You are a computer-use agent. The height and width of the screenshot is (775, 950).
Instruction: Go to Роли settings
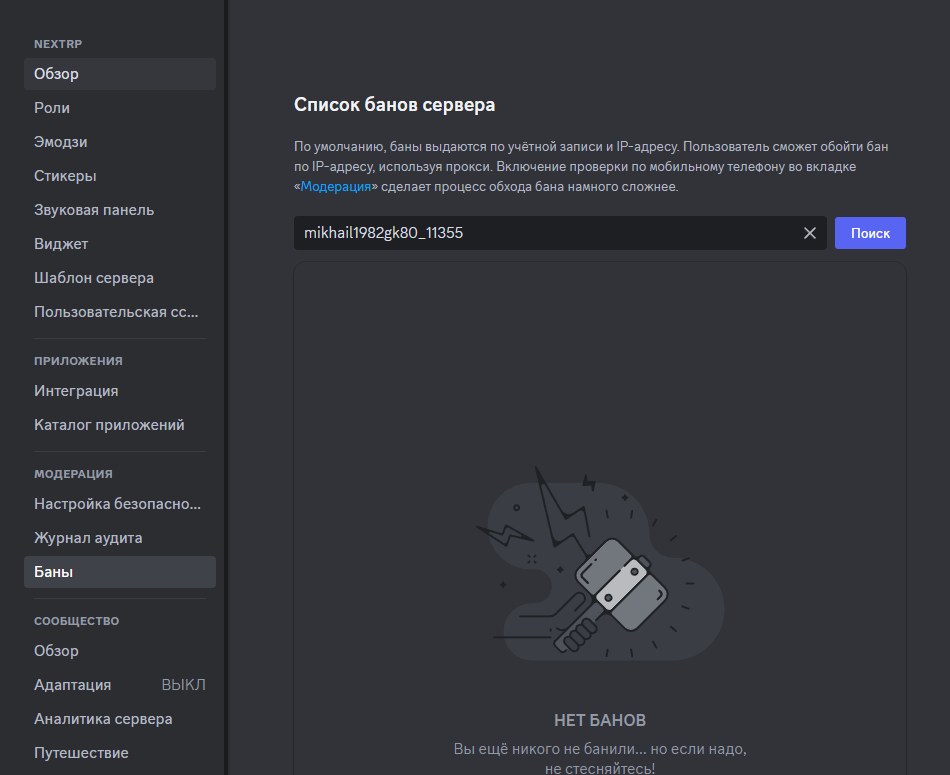120,108
